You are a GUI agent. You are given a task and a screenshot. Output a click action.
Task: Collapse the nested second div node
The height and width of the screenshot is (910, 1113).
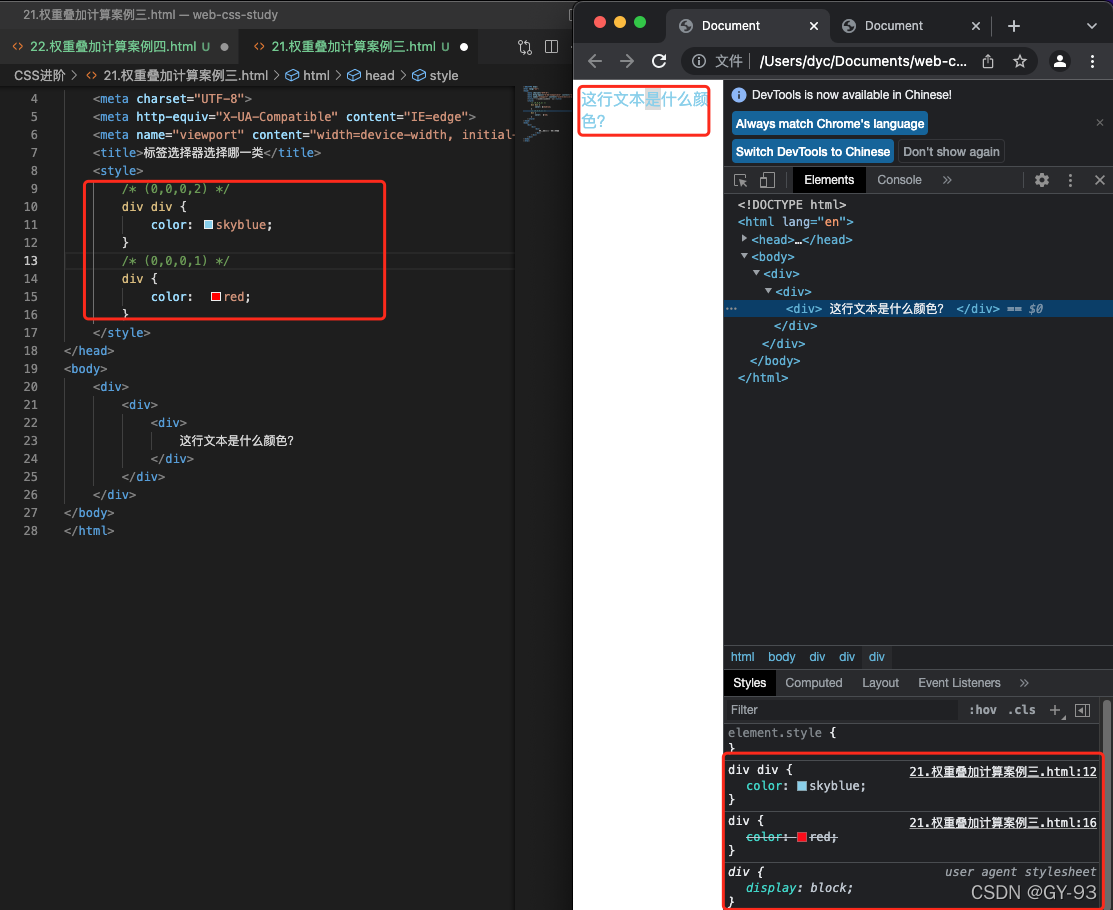pyautogui.click(x=768, y=291)
